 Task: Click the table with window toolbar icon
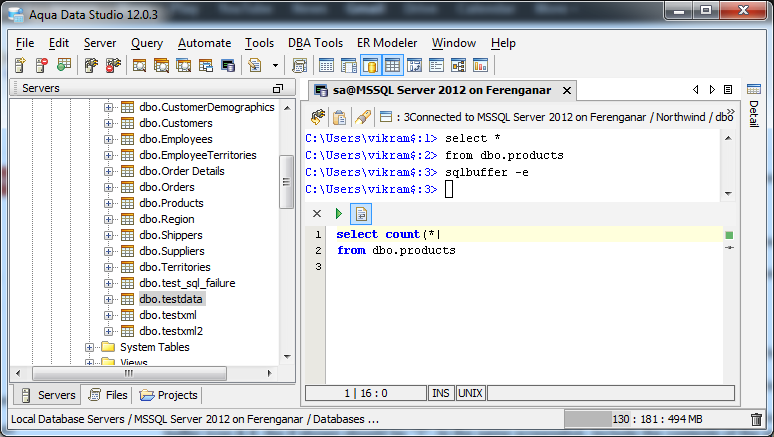pyautogui.click(x=206, y=65)
